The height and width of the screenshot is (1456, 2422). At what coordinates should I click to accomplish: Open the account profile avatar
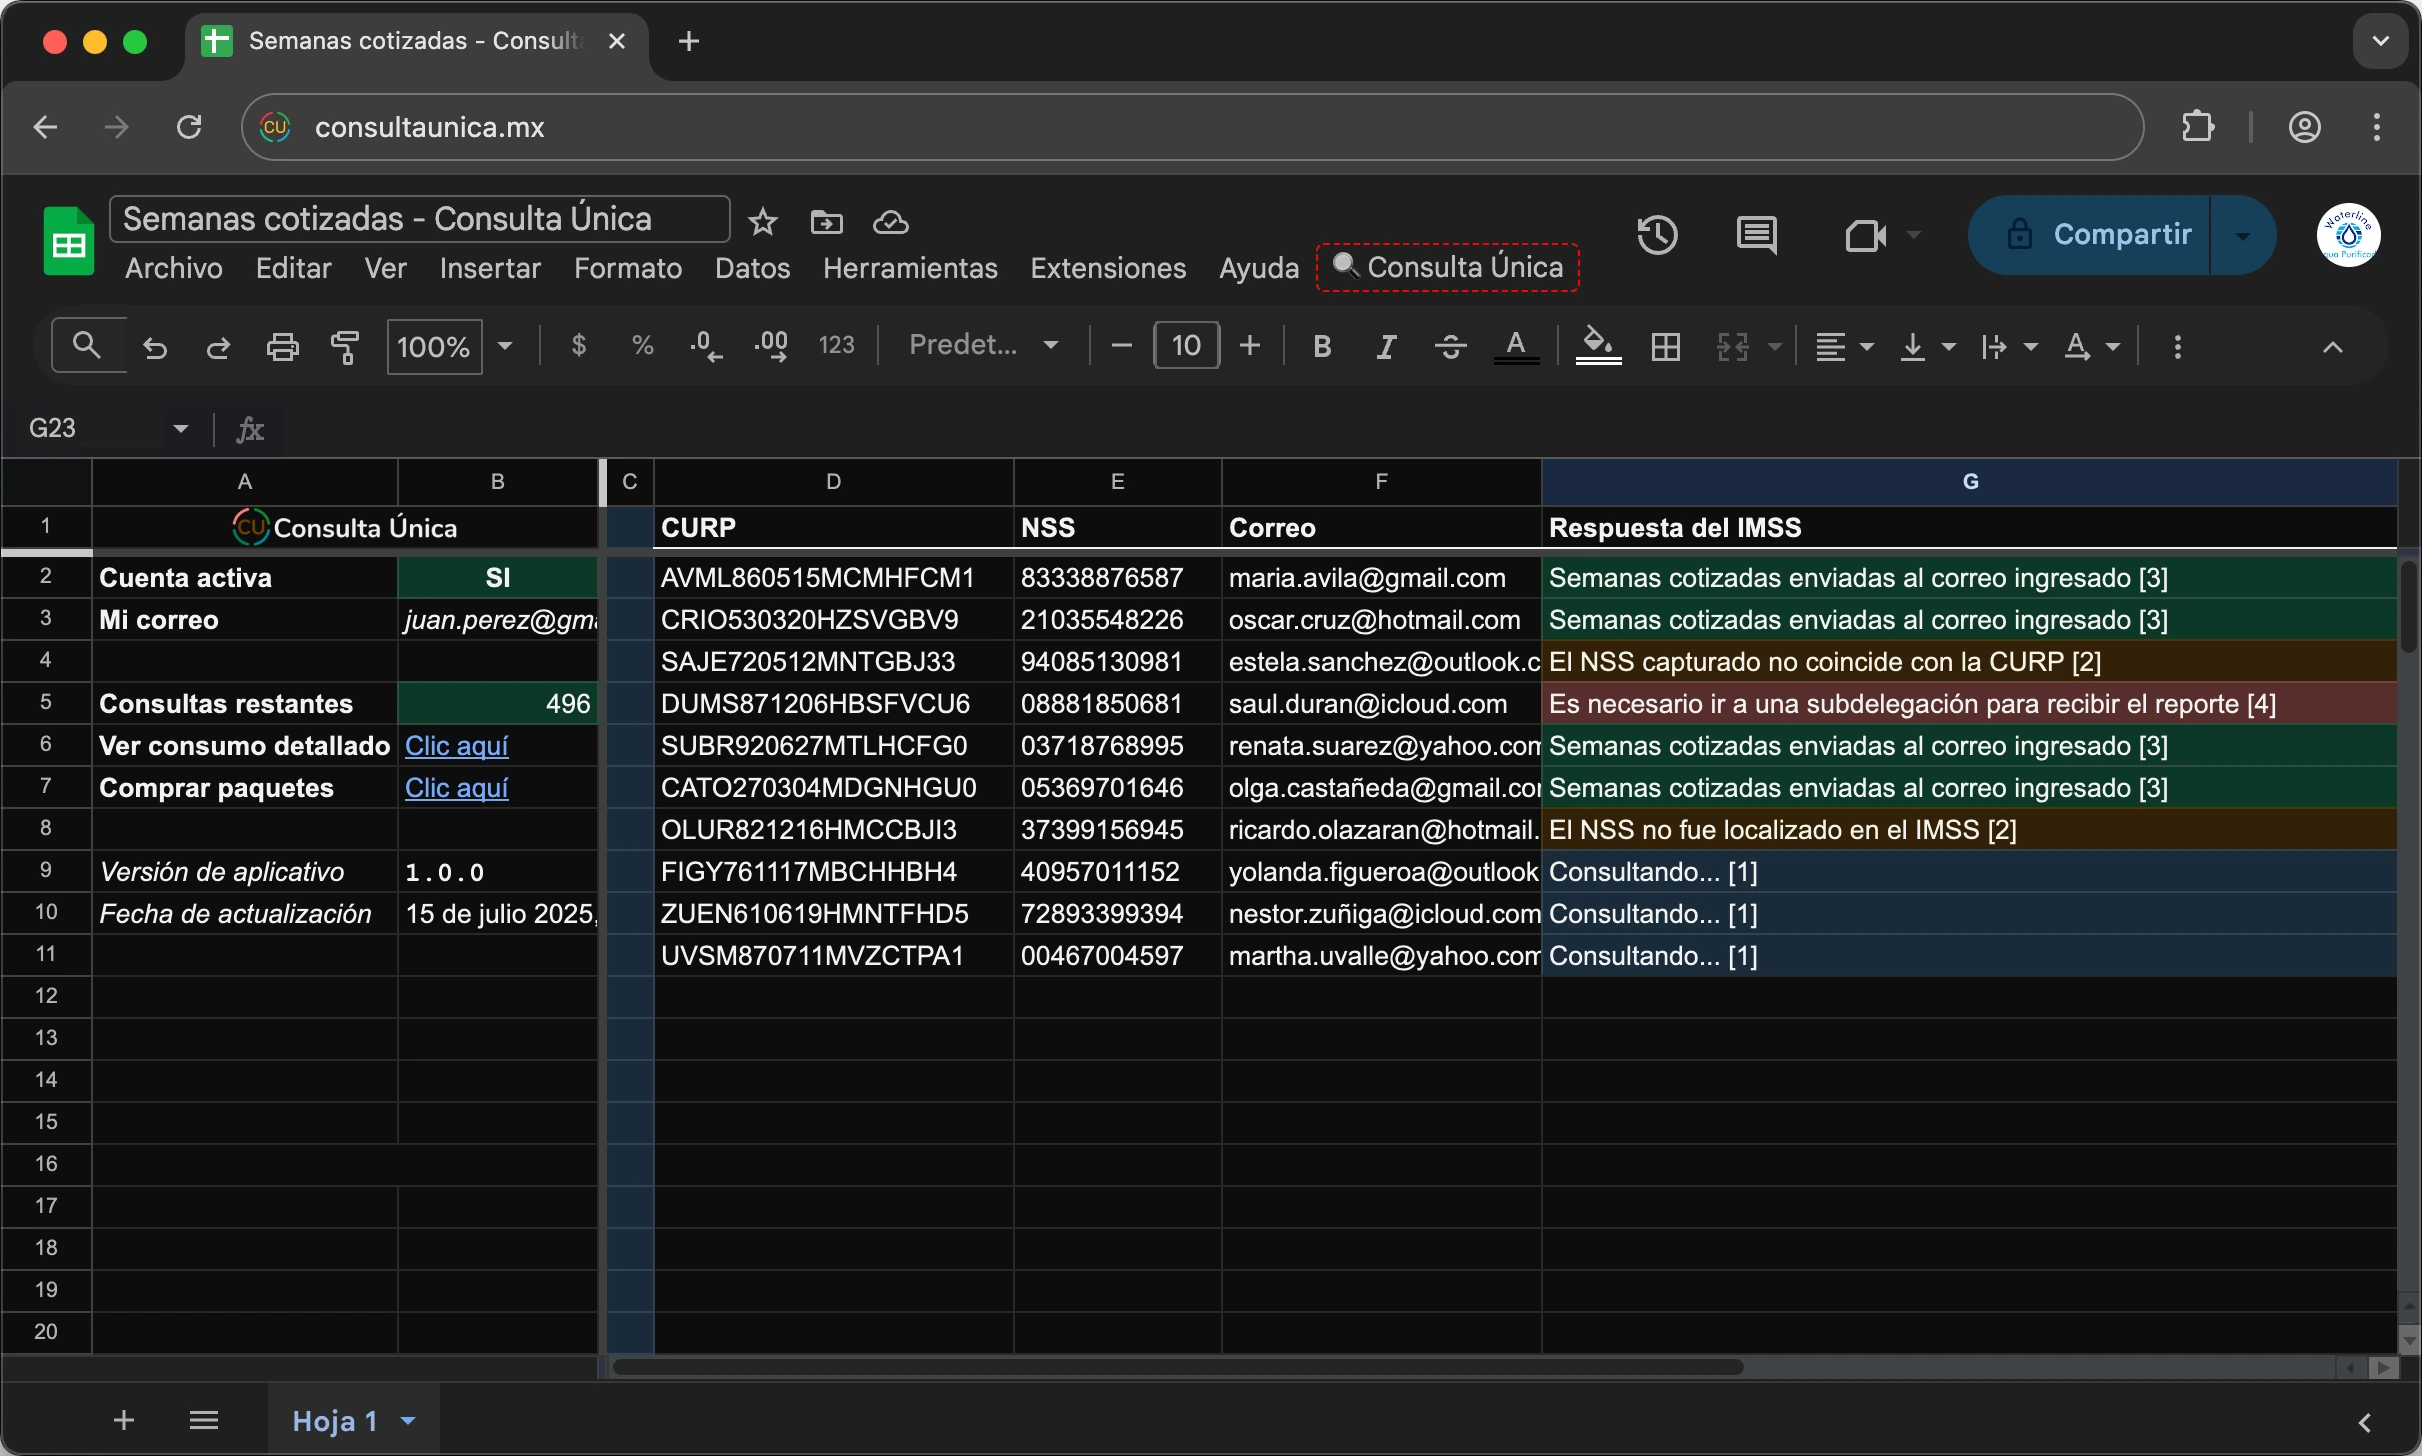click(x=2348, y=235)
